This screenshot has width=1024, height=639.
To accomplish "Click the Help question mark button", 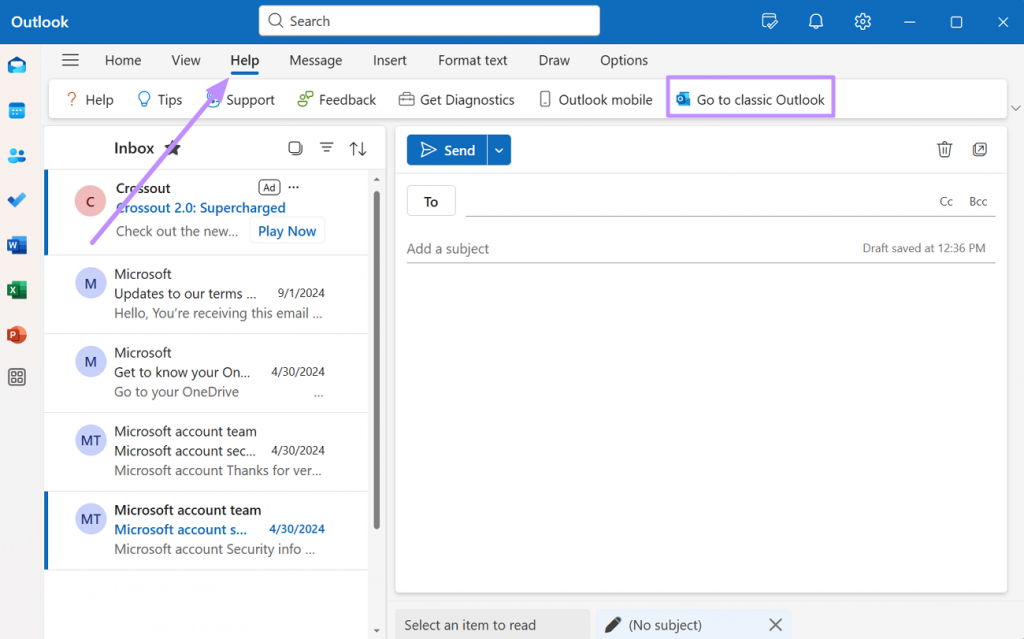I will click(89, 99).
